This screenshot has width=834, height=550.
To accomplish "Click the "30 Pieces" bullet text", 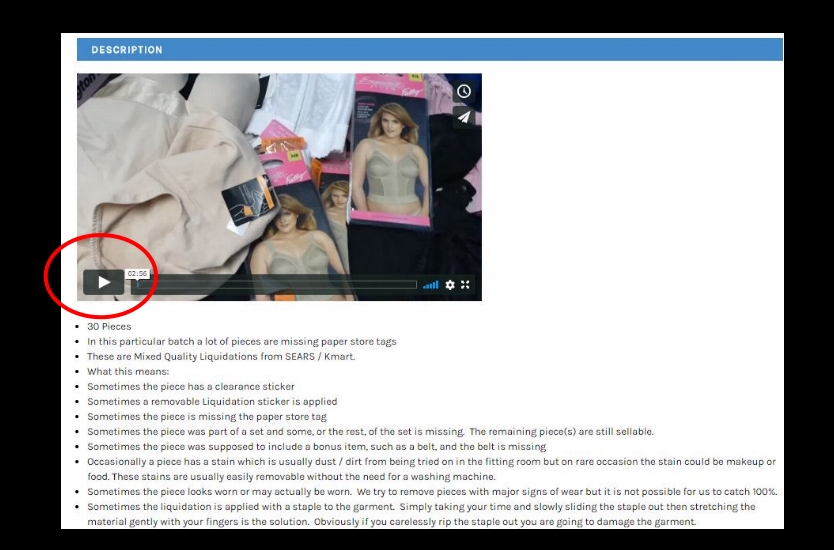I will coord(109,326).
